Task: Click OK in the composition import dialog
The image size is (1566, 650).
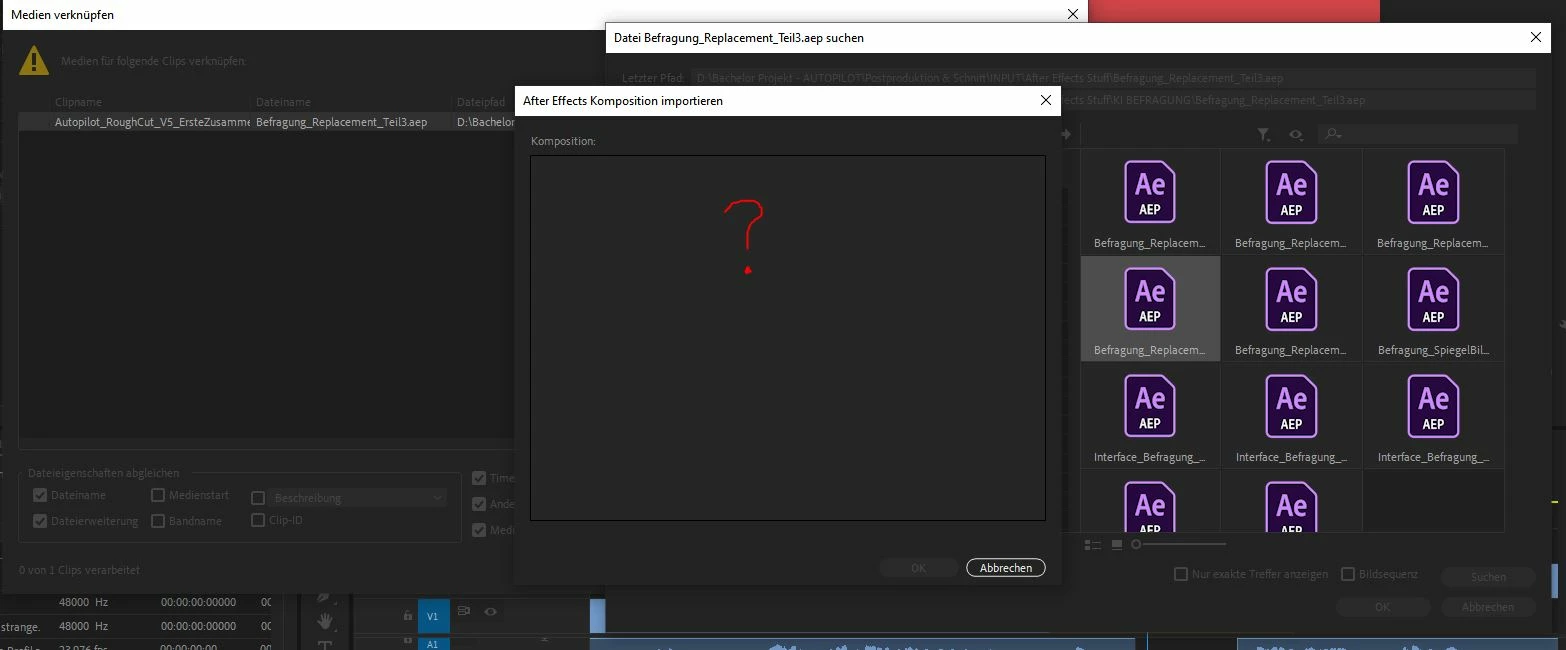Action: (919, 568)
